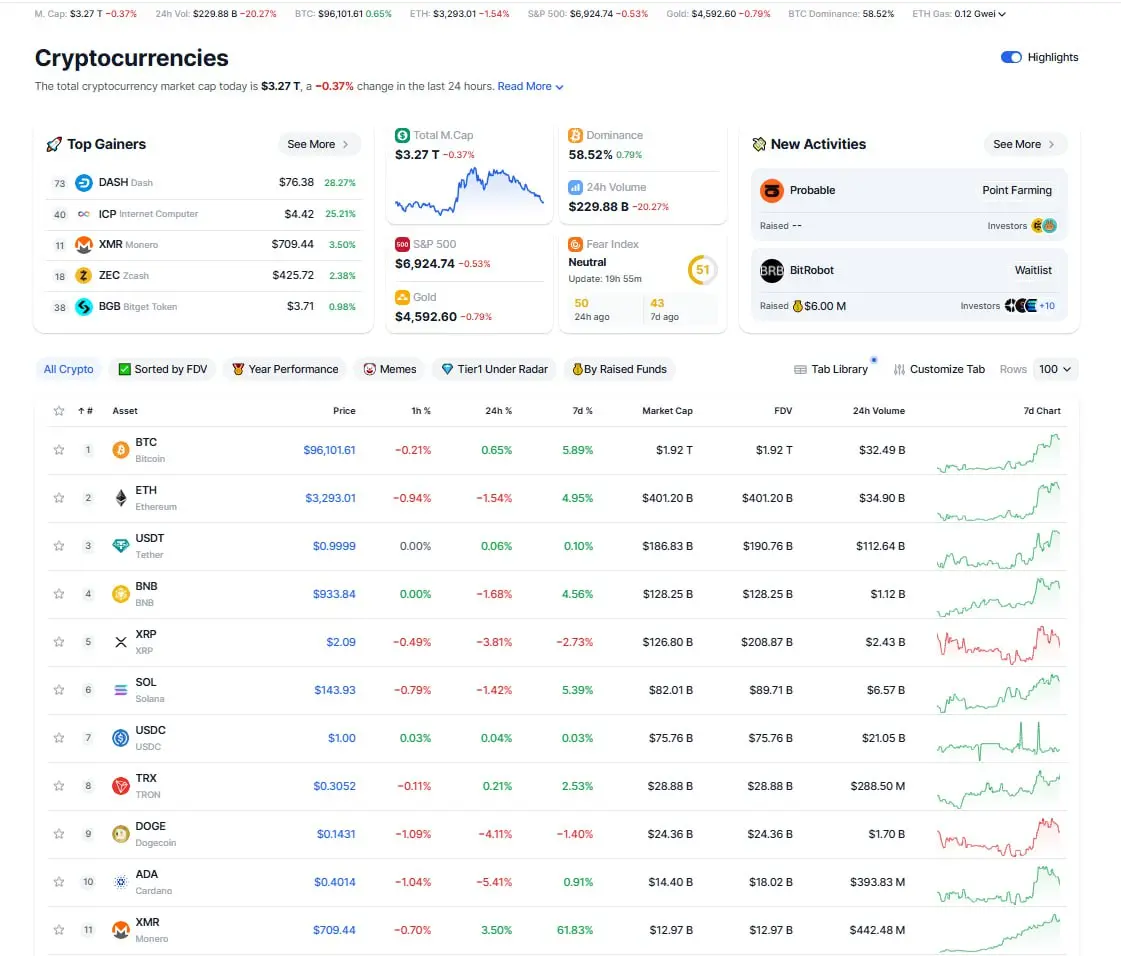Image resolution: width=1121 pixels, height=956 pixels.
Task: Open Customize Tab settings
Action: [x=939, y=369]
